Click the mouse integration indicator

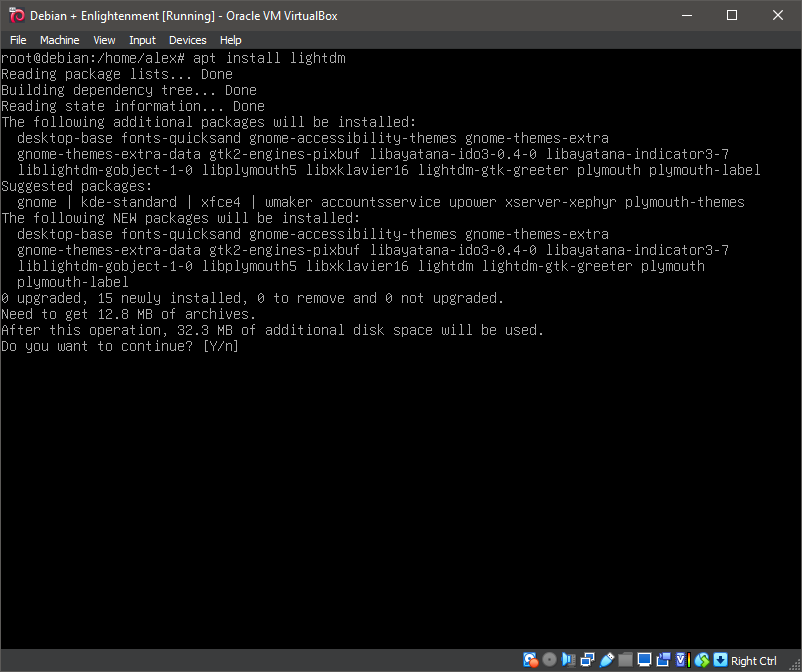point(701,660)
